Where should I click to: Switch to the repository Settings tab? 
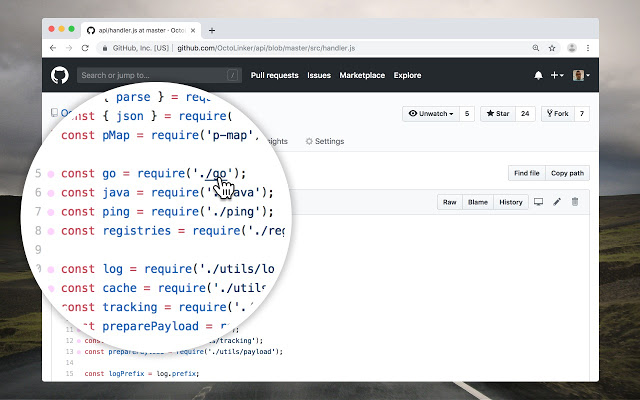325,141
